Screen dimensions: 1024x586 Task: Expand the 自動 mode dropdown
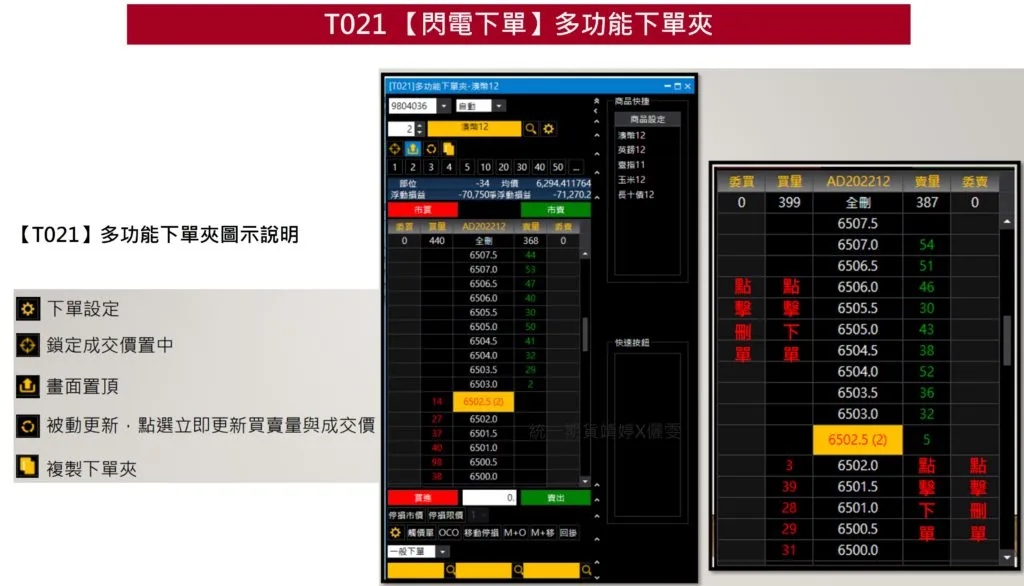(x=499, y=106)
